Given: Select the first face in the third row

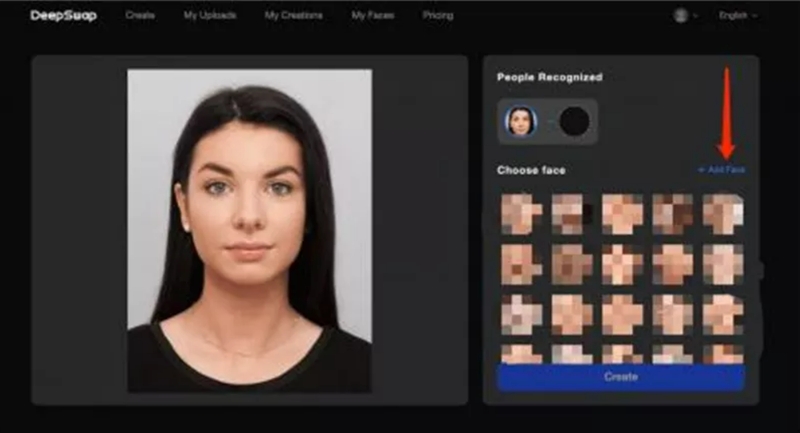Looking at the screenshot, I should click(521, 315).
